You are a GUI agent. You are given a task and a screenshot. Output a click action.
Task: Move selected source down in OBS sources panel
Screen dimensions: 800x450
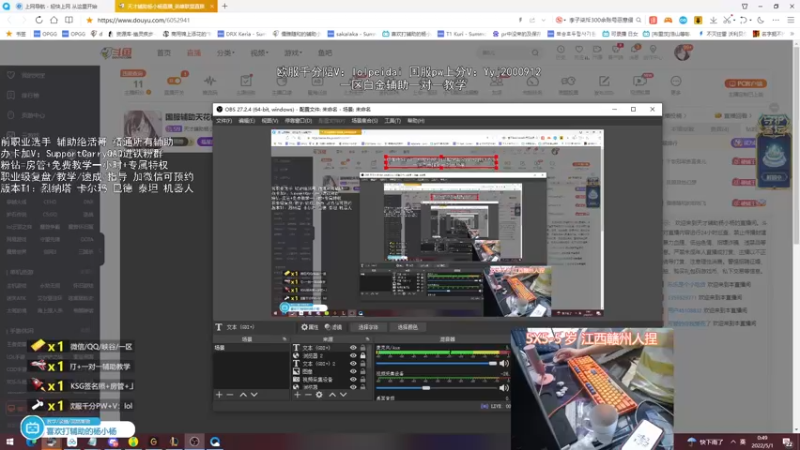click(x=343, y=394)
